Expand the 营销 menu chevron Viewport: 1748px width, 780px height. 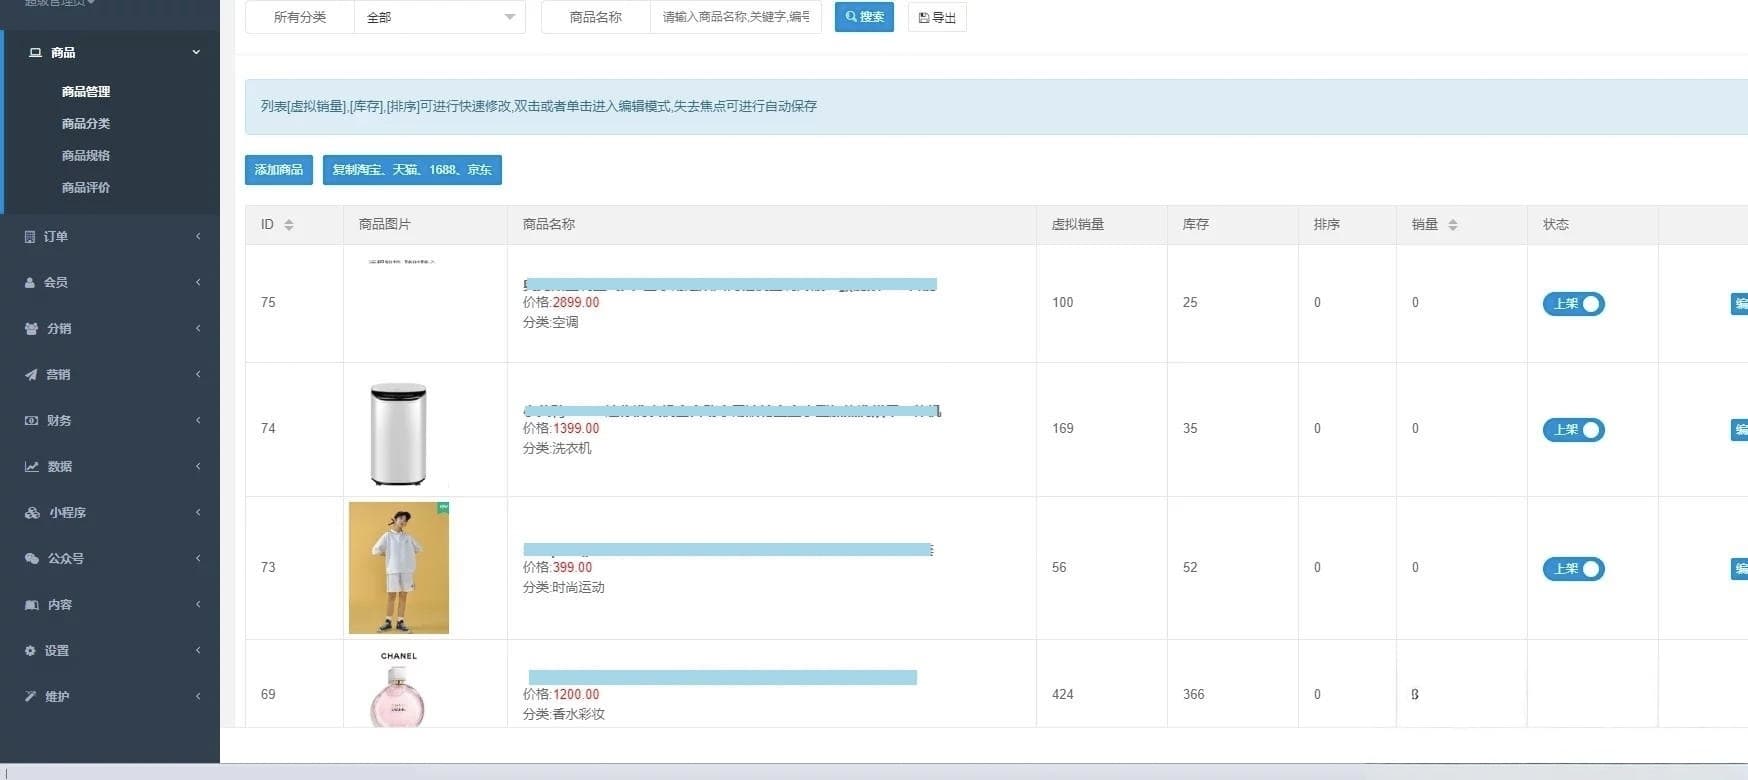198,375
